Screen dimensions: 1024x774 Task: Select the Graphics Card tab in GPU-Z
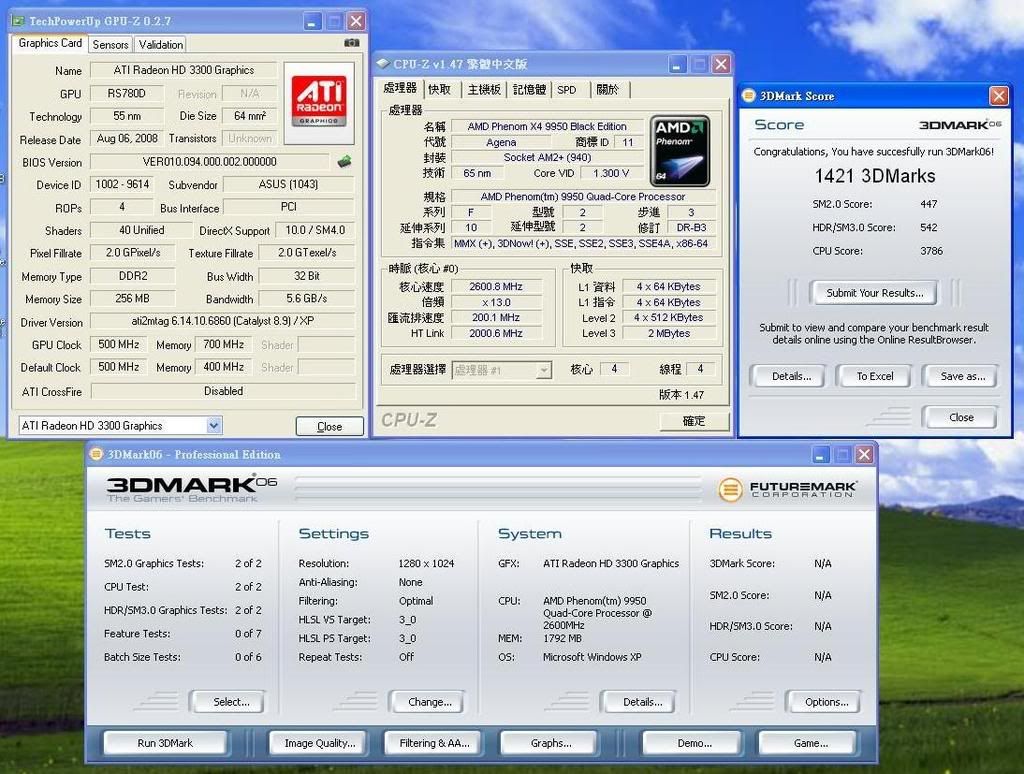click(50, 43)
